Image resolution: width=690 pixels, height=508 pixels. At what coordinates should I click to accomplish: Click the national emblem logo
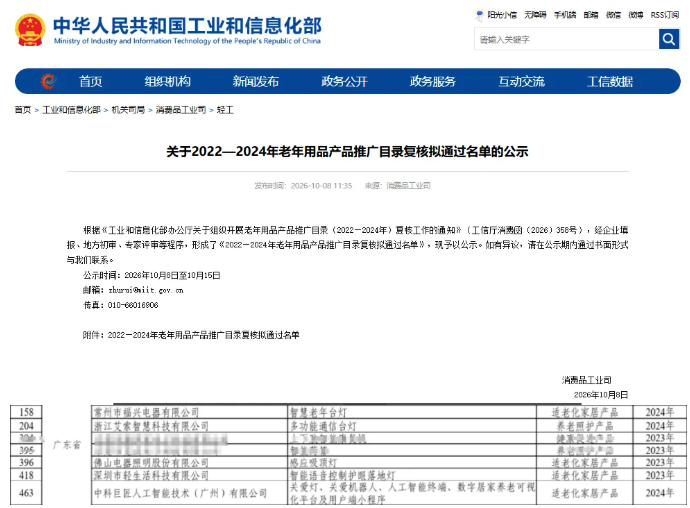[30, 30]
